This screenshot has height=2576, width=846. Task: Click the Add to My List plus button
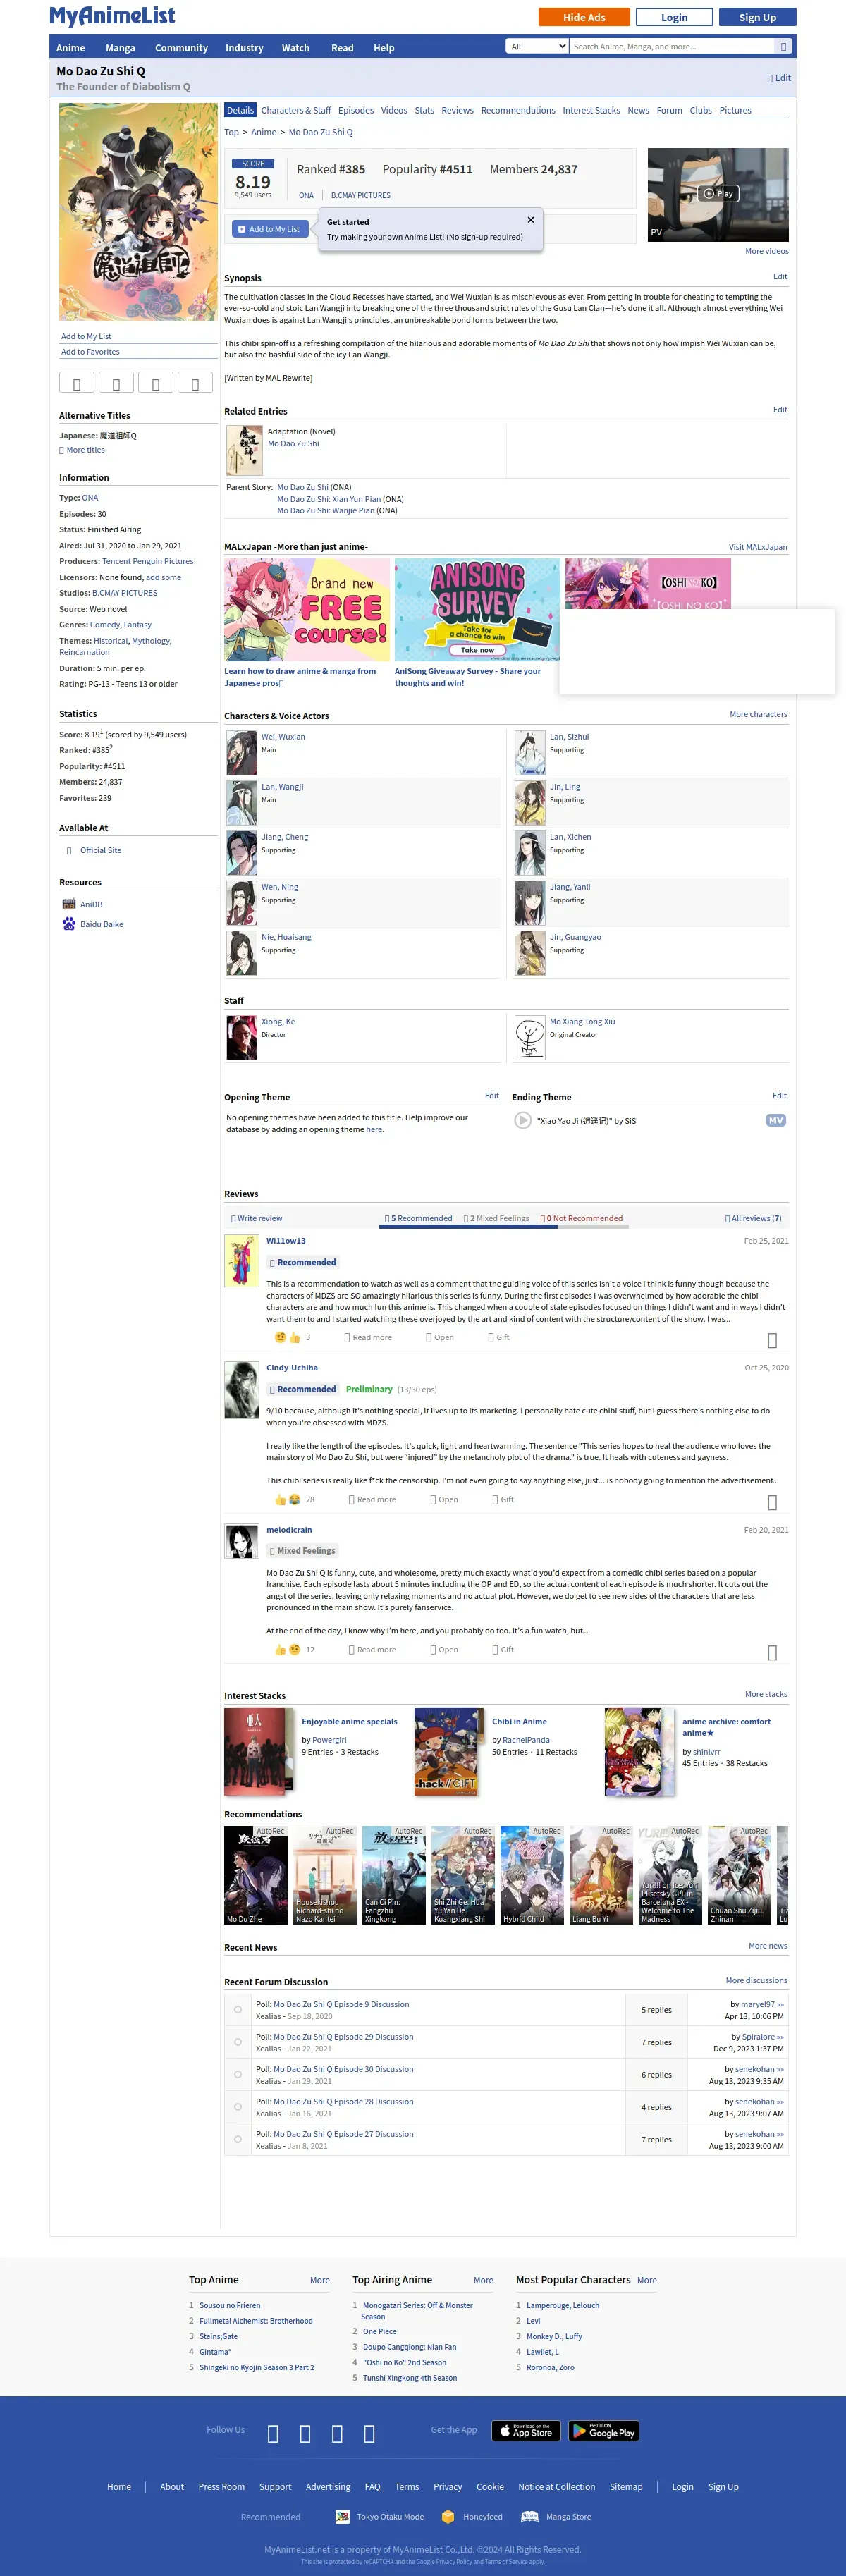[x=270, y=229]
